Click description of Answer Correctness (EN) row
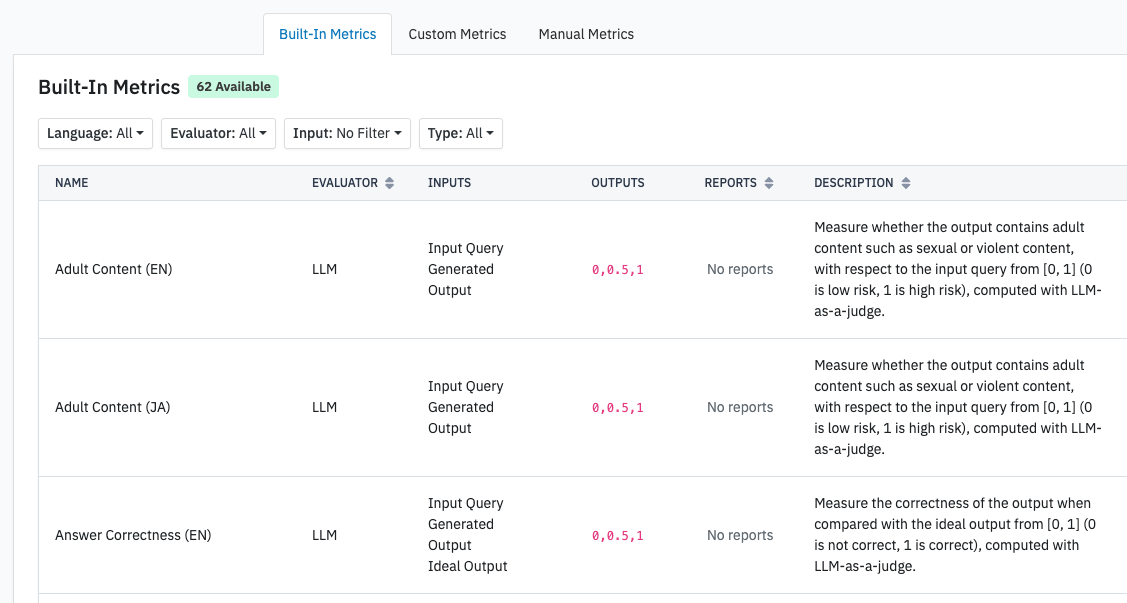The height and width of the screenshot is (603, 1127). coord(954,535)
